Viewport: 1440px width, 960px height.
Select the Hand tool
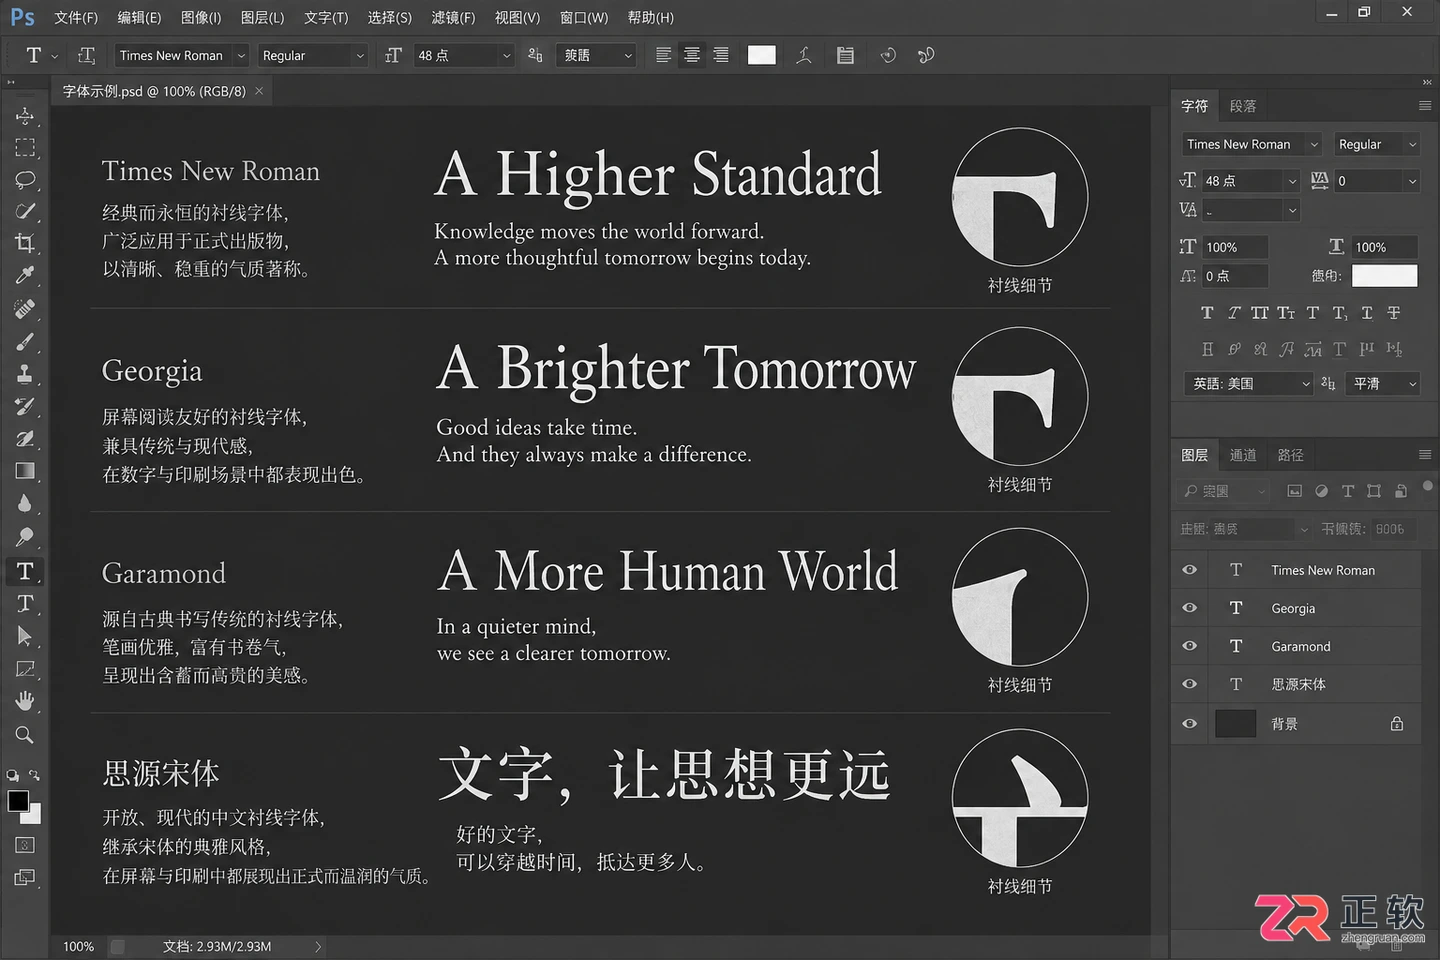click(25, 701)
